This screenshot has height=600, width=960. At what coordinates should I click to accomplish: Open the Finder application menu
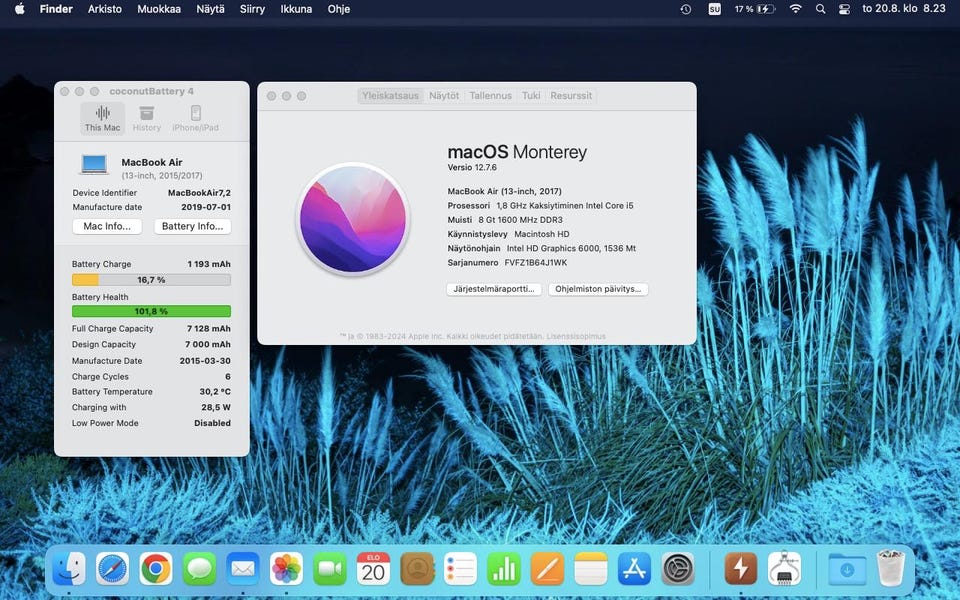56,9
